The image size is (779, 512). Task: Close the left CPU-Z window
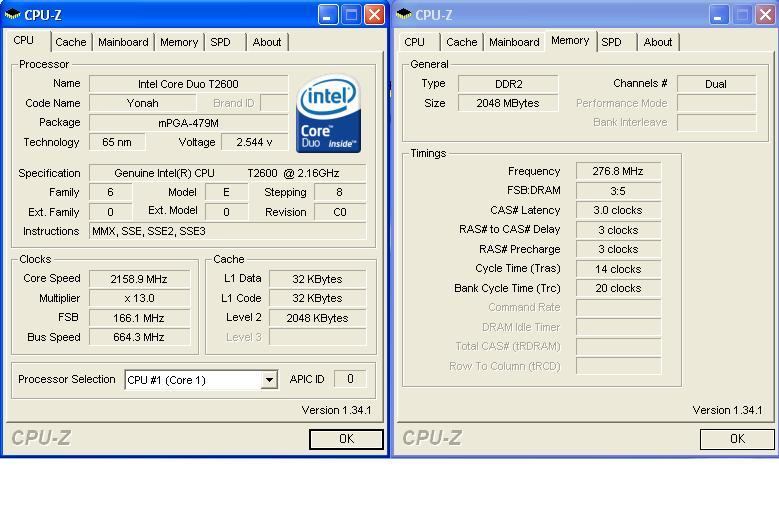click(x=375, y=15)
